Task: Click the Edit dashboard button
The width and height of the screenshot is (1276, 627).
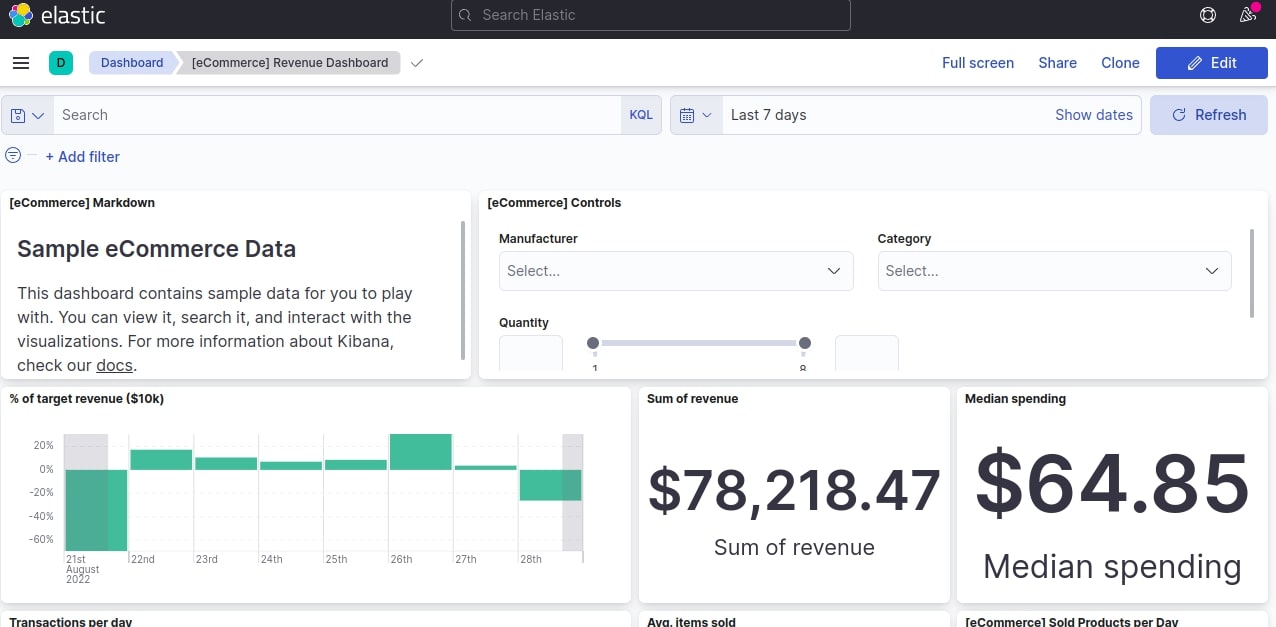Action: coord(1212,63)
